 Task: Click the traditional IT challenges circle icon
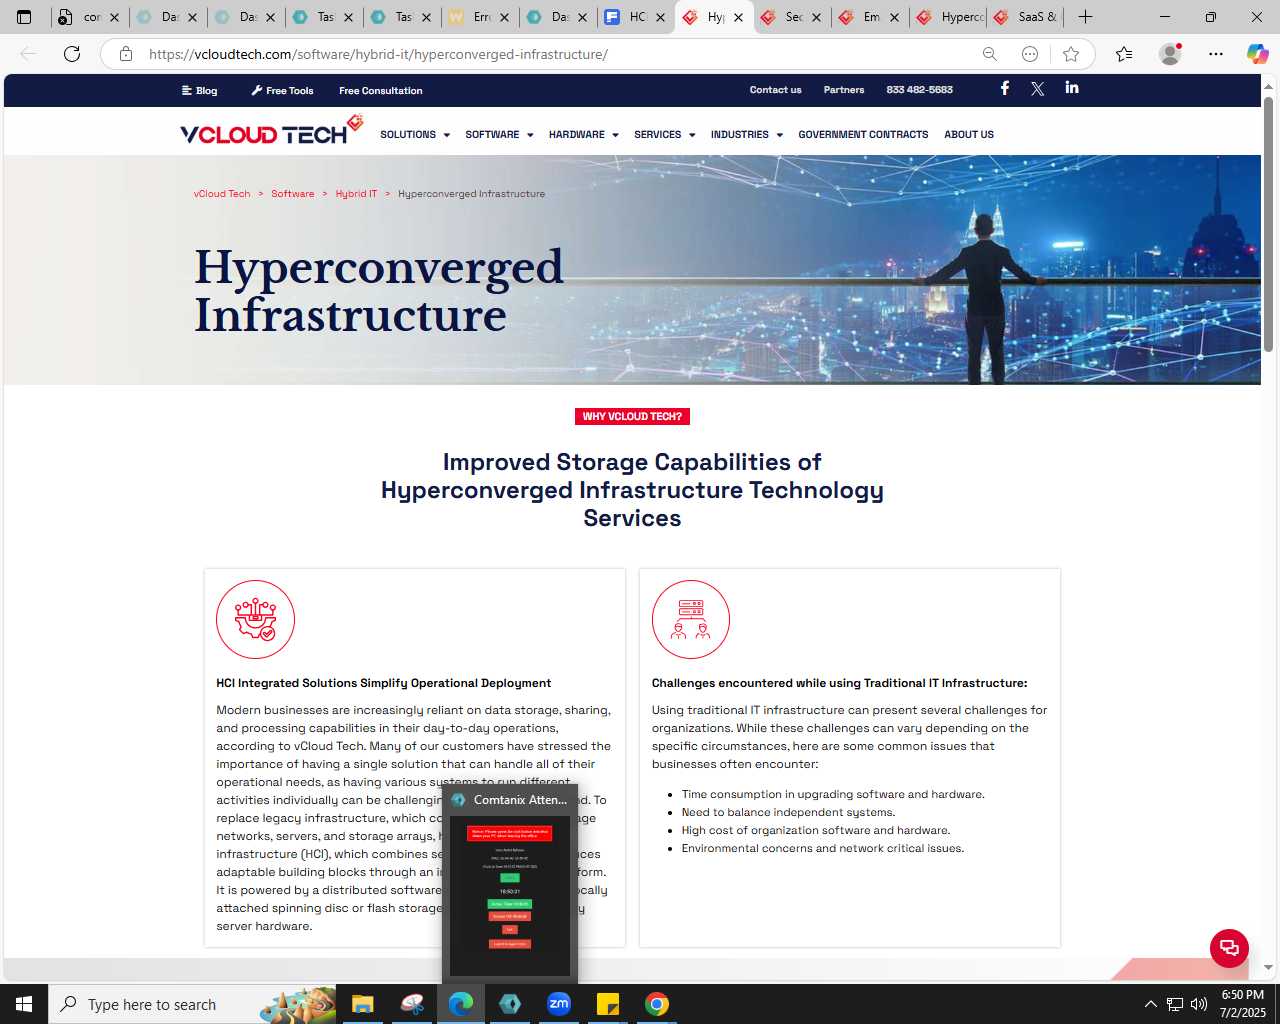691,619
